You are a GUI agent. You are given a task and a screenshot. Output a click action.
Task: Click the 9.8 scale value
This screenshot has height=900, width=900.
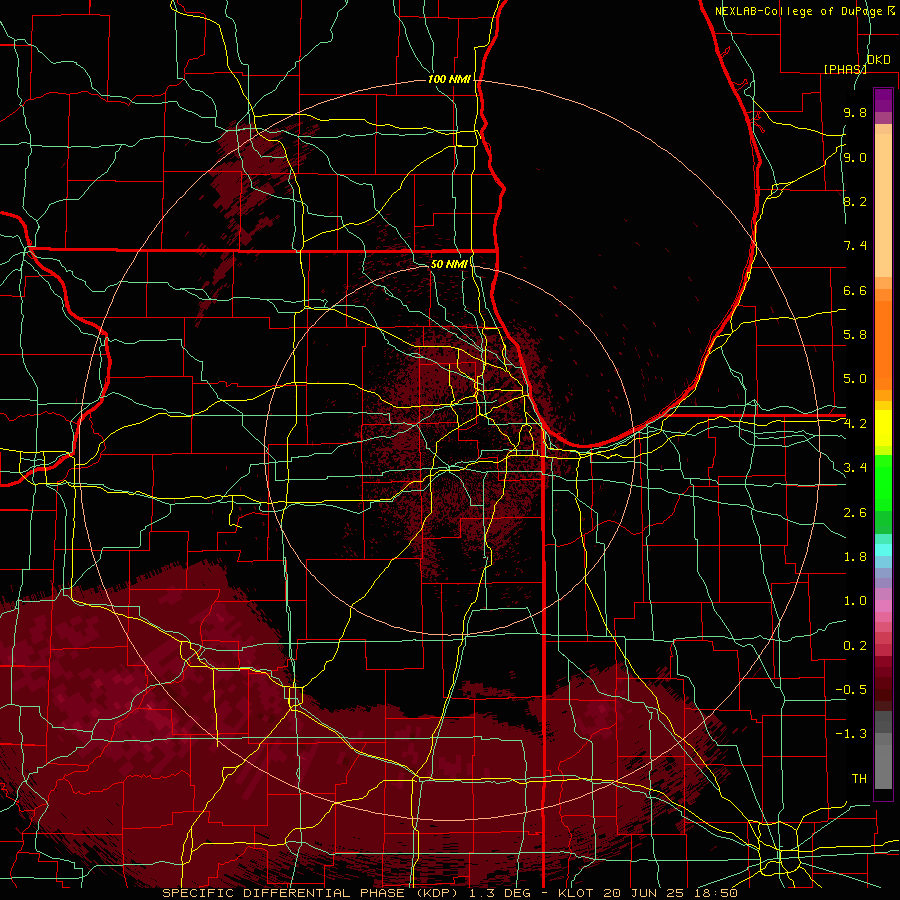[x=855, y=112]
